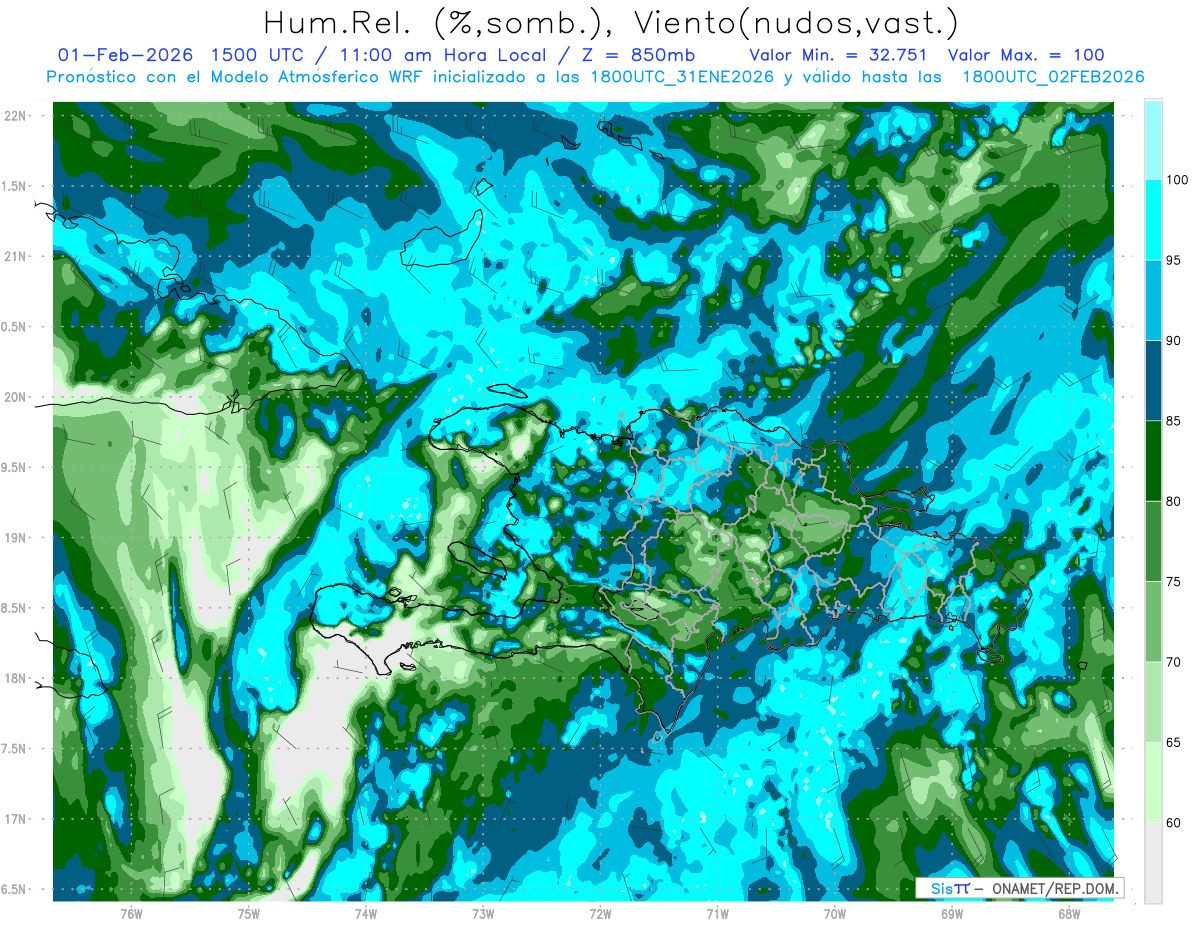Select the gray legend swatch below 60
The height and width of the screenshot is (927, 1200).
[x=1153, y=863]
